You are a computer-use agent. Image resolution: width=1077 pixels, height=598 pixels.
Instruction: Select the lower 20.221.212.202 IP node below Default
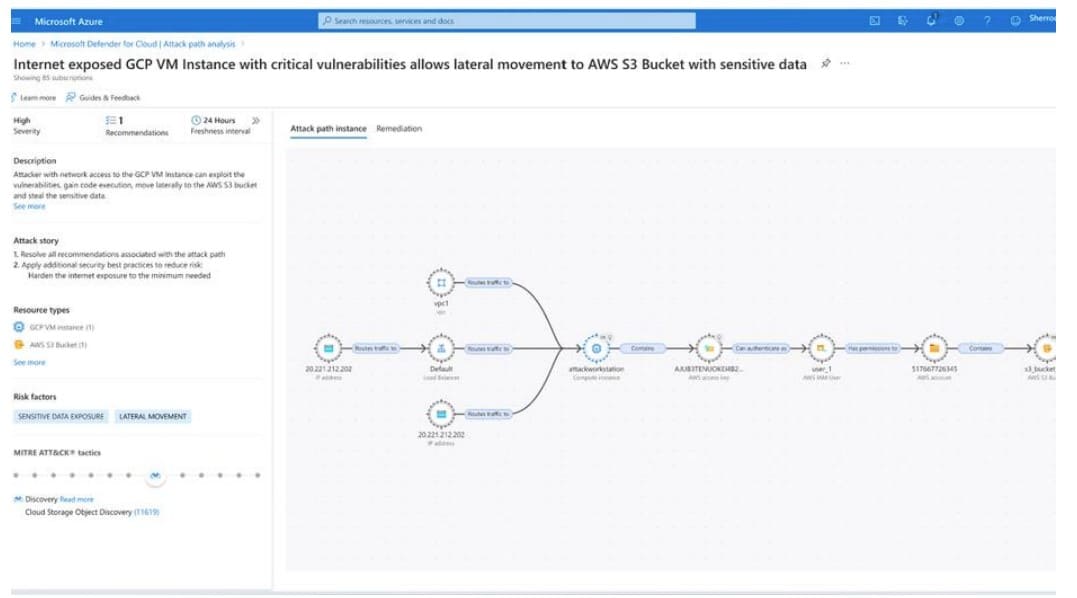click(441, 414)
